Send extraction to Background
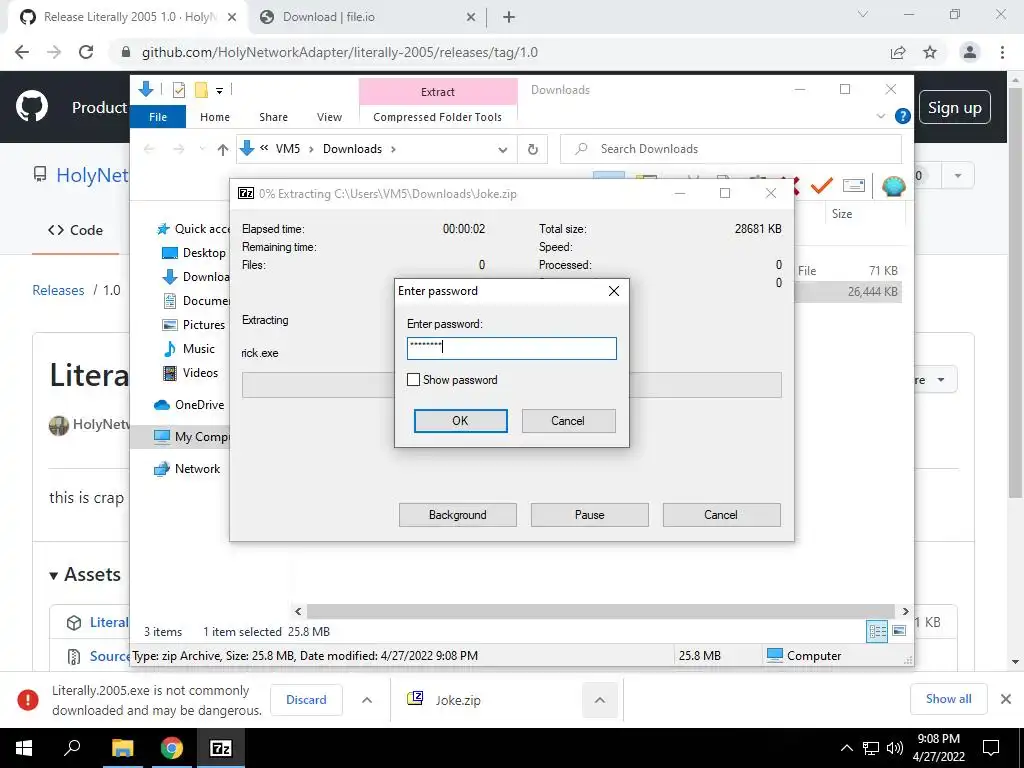 457,515
